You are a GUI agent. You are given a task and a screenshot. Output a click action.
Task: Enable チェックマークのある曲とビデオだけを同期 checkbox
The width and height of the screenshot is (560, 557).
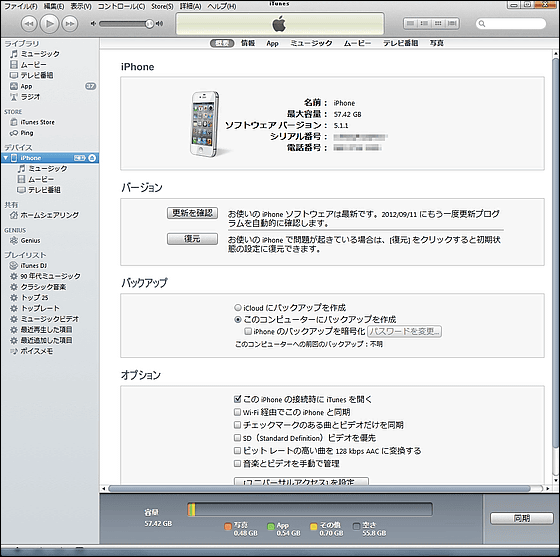coord(238,425)
